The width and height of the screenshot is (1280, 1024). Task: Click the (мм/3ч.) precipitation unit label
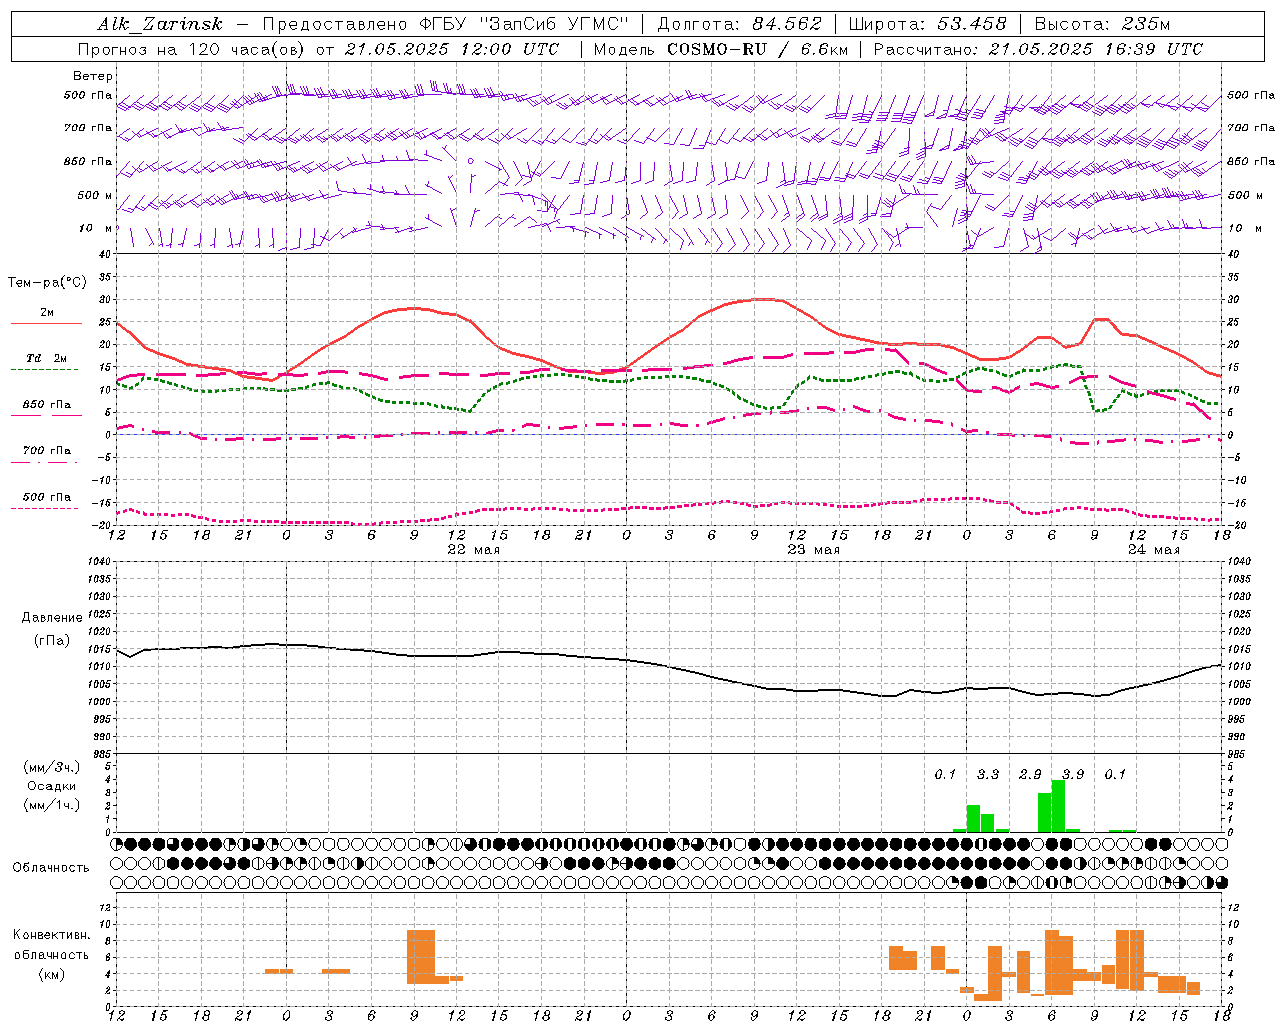[51, 767]
